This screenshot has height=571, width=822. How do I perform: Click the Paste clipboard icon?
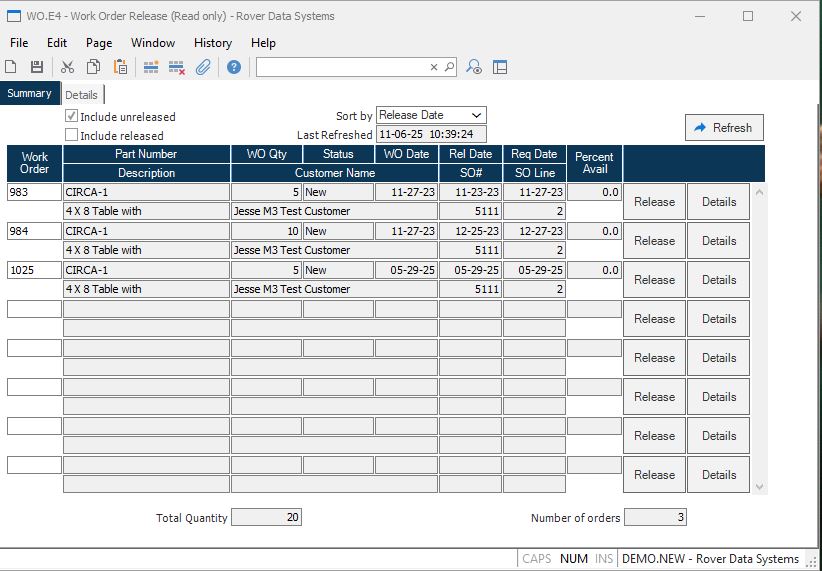pyautogui.click(x=121, y=67)
